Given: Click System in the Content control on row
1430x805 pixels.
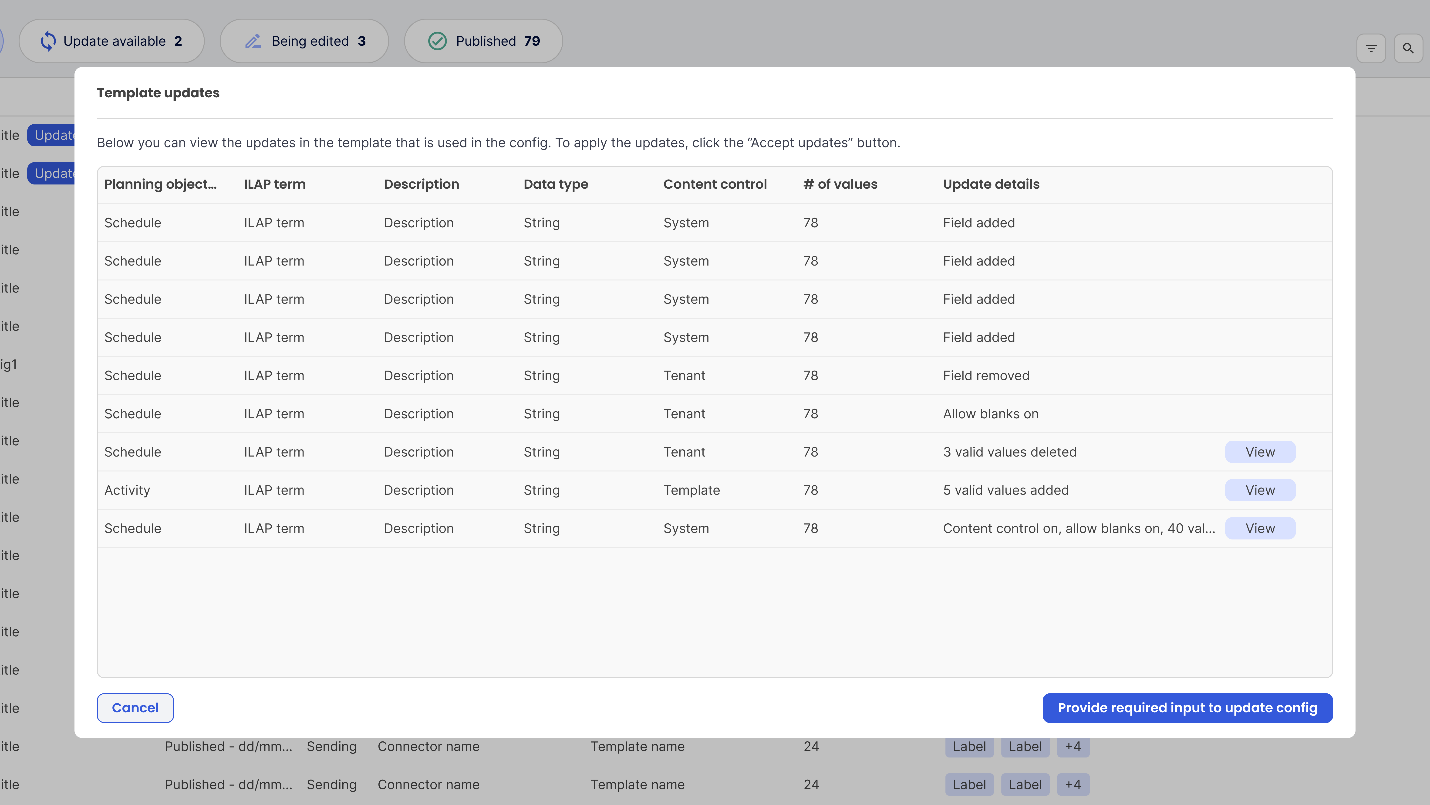Looking at the screenshot, I should 686,528.
